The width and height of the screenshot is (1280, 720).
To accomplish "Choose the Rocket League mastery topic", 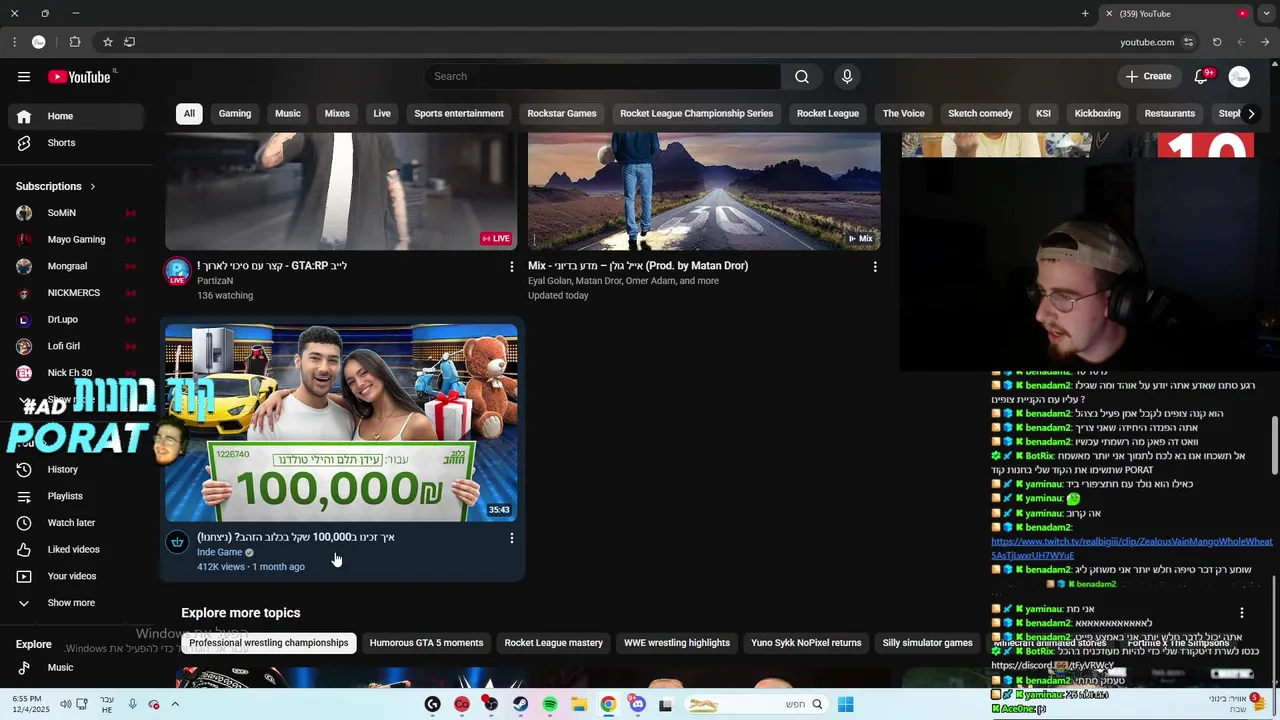I will pyautogui.click(x=553, y=643).
